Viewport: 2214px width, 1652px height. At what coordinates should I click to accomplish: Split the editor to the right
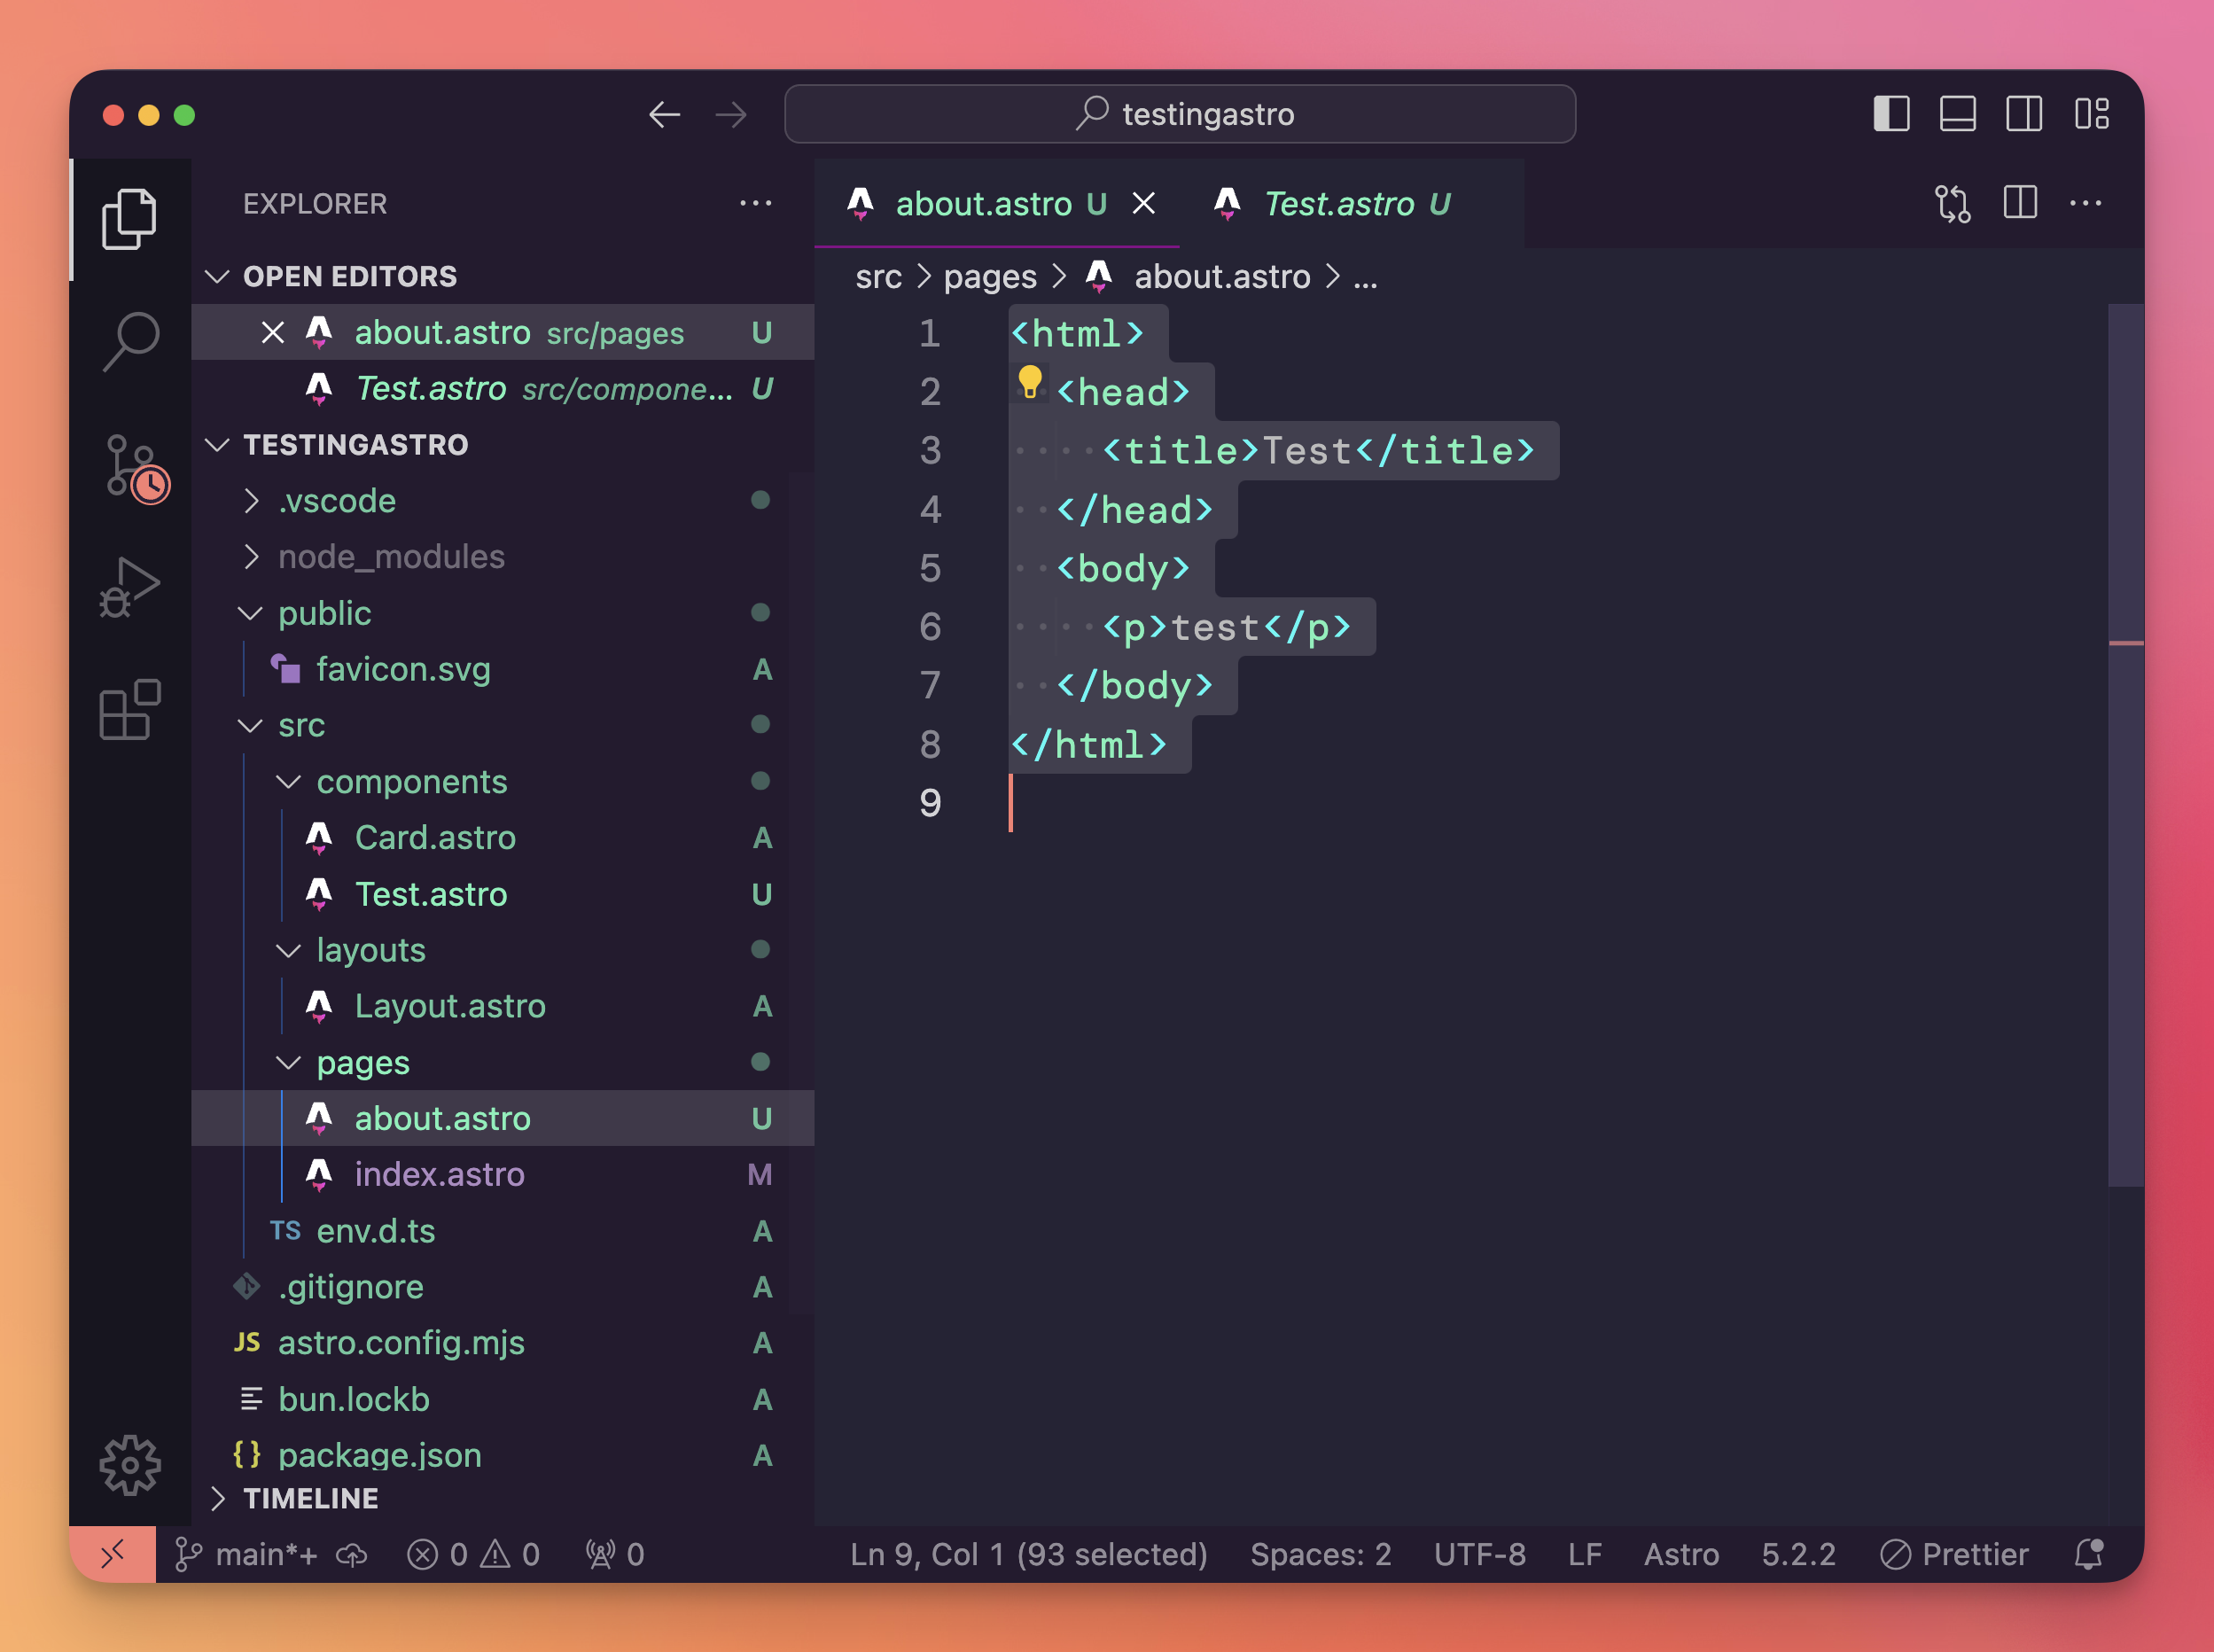pos(2020,204)
